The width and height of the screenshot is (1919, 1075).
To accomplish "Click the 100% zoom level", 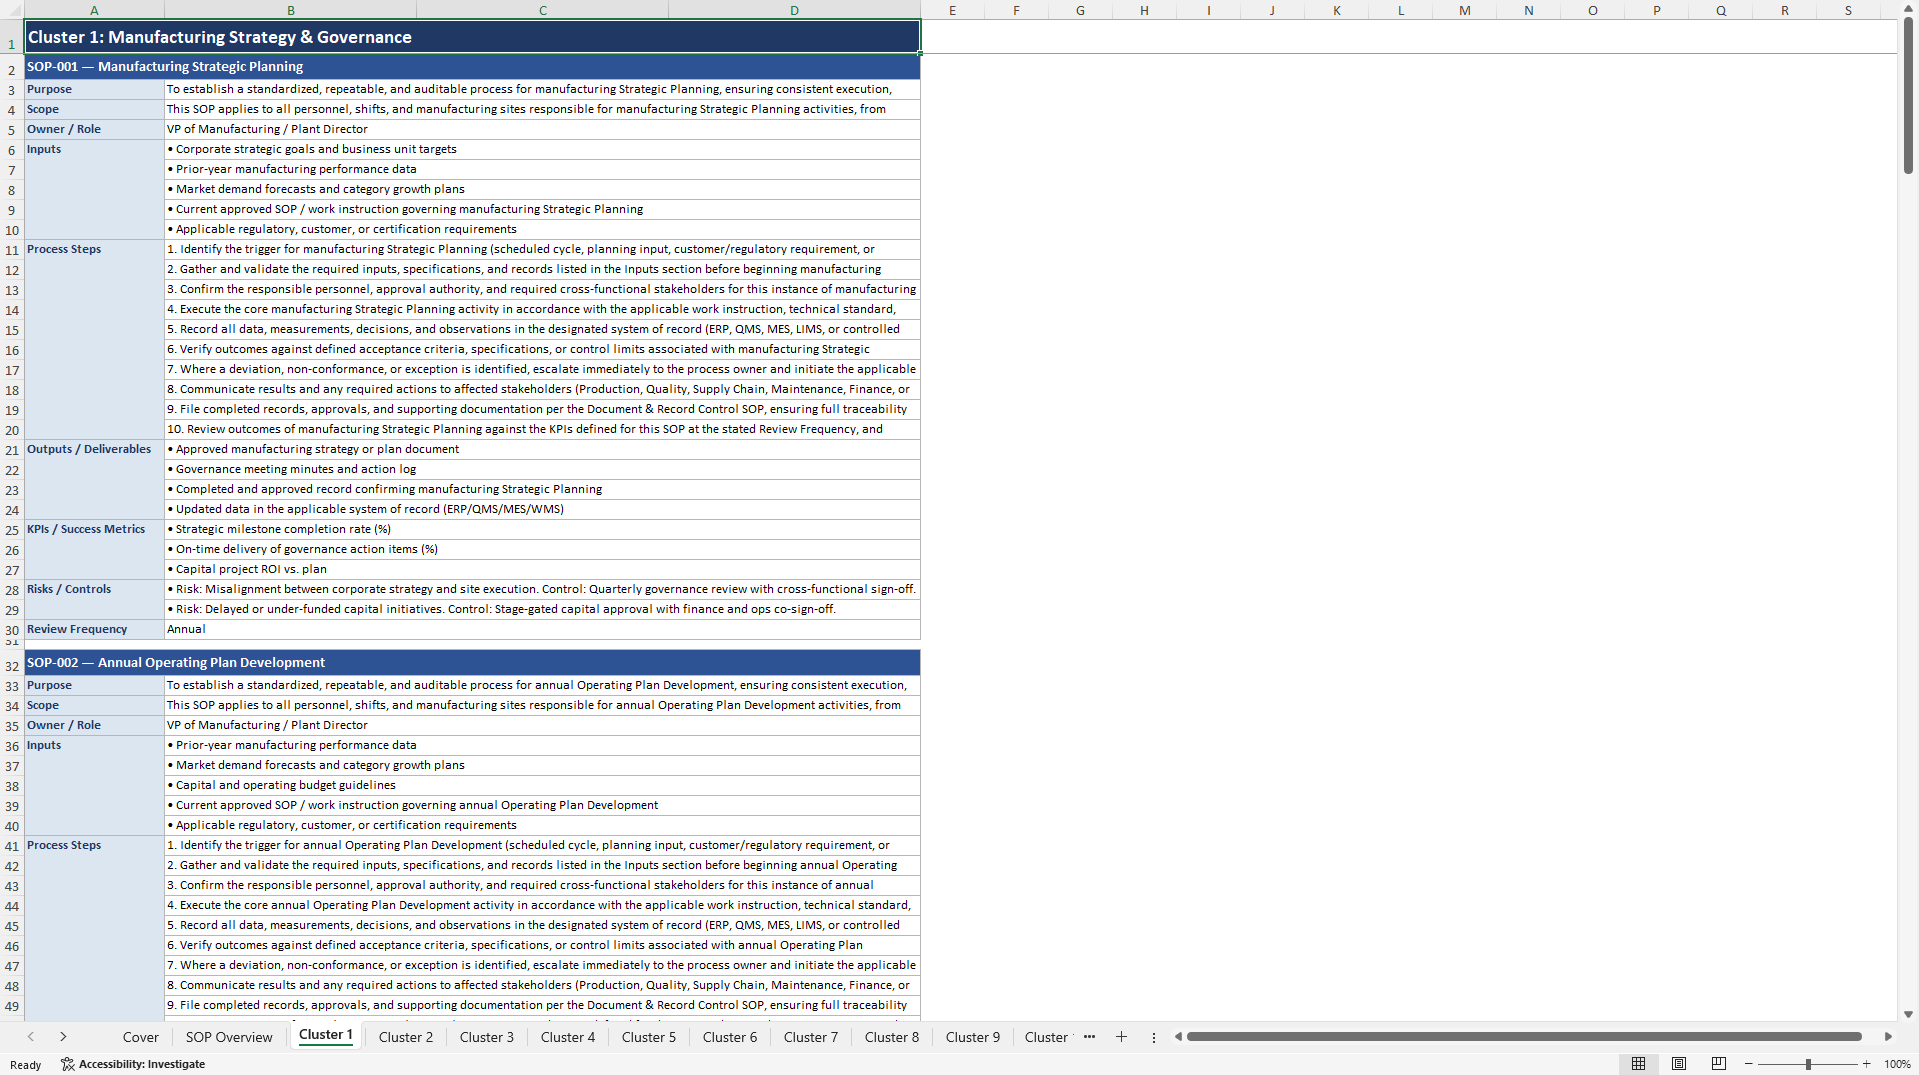I will click(1897, 1064).
